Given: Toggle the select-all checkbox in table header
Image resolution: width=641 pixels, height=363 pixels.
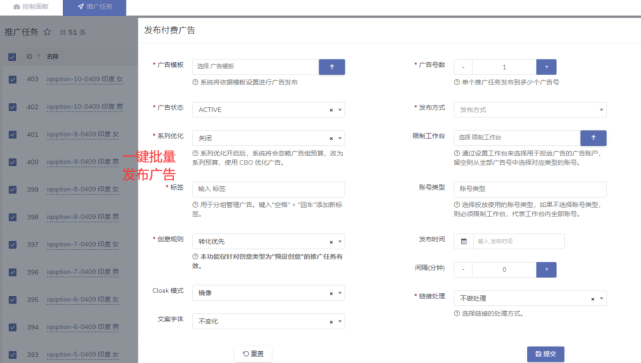Looking at the screenshot, I should pos(12,57).
